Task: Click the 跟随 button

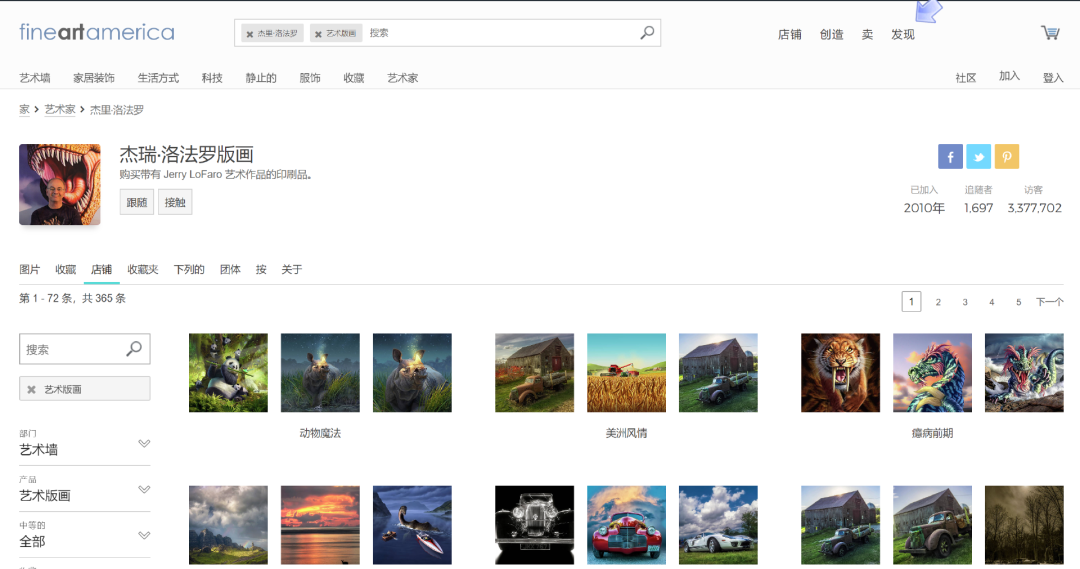Action: pyautogui.click(x=136, y=202)
